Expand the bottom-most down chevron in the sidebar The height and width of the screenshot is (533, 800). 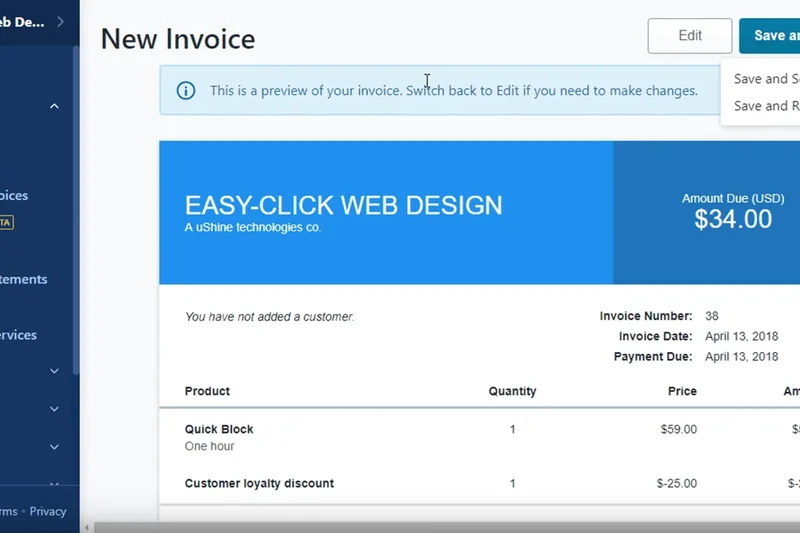point(54,484)
